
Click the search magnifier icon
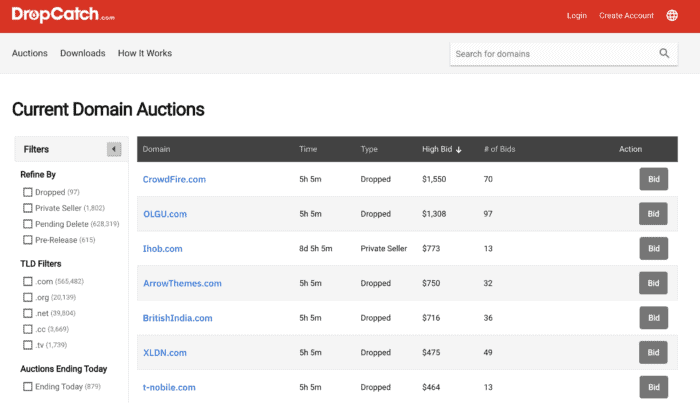[x=664, y=54]
